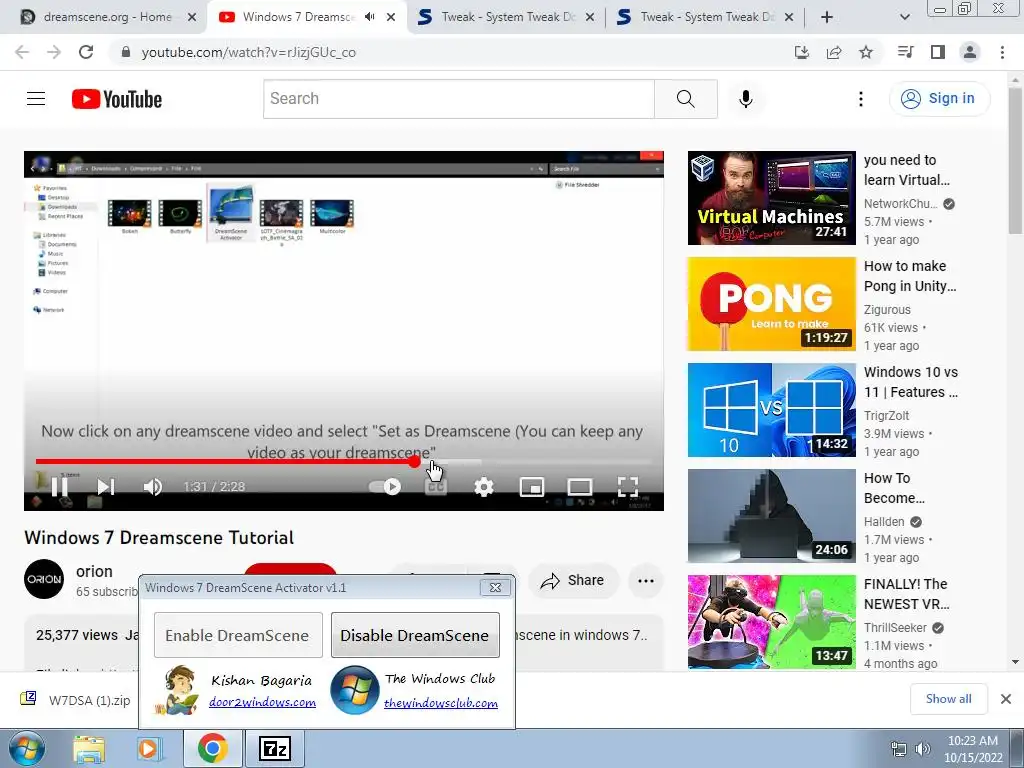Open downloaded W7DSA (1).zip file
Viewport: 1024px width, 768px height.
point(75,700)
